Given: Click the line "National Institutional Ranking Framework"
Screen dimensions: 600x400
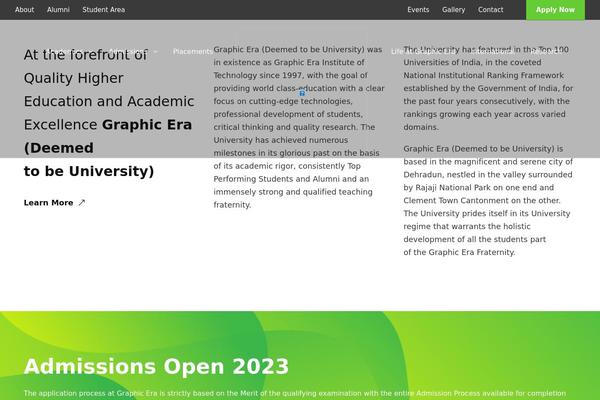Looking at the screenshot, I should pyautogui.click(x=483, y=75).
